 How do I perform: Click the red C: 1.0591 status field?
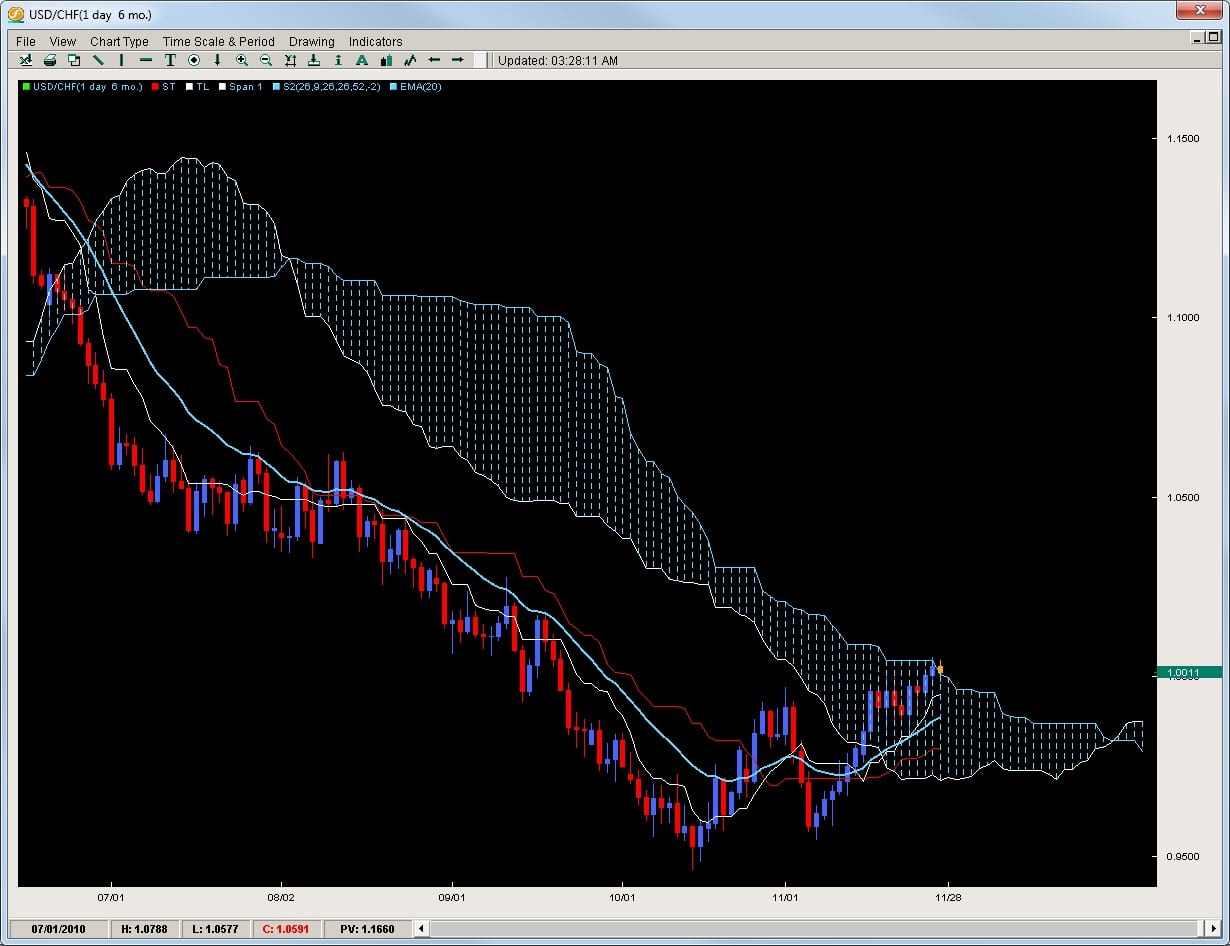286,929
